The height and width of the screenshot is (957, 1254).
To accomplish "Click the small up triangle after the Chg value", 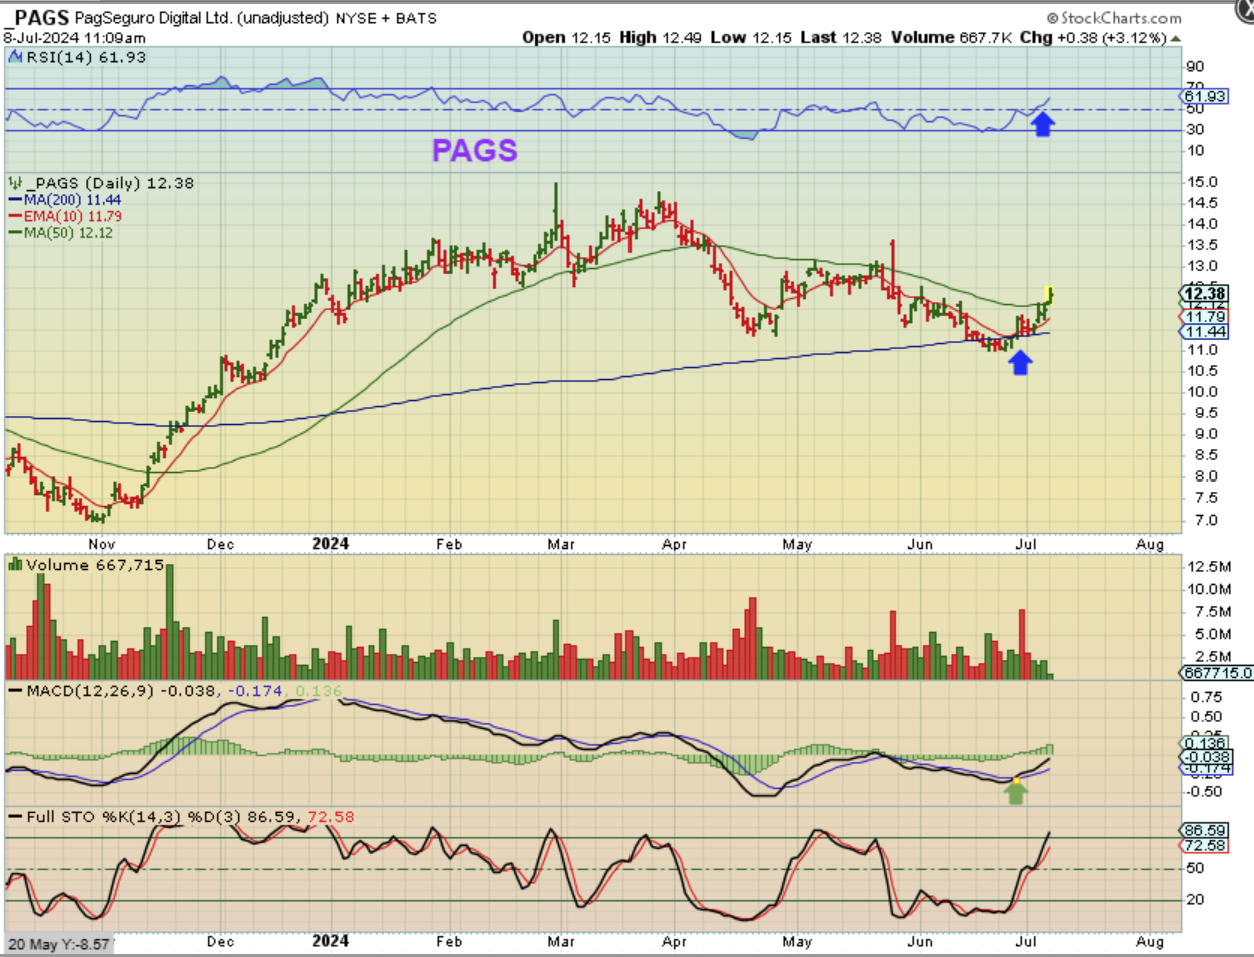I will 1176,38.
